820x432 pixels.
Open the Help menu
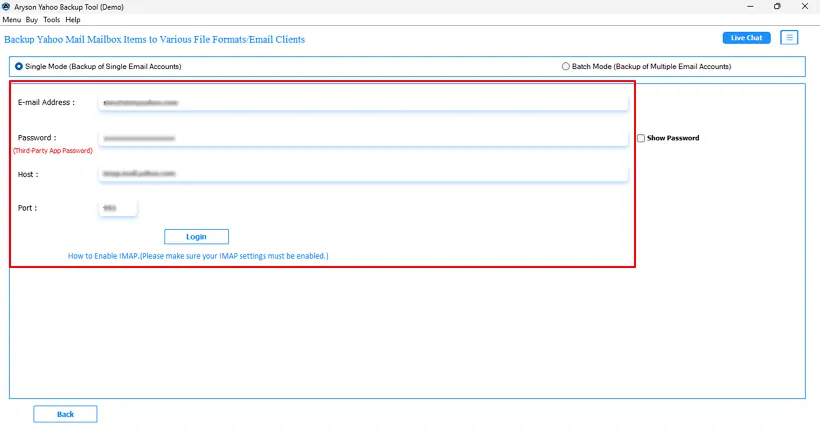(73, 20)
